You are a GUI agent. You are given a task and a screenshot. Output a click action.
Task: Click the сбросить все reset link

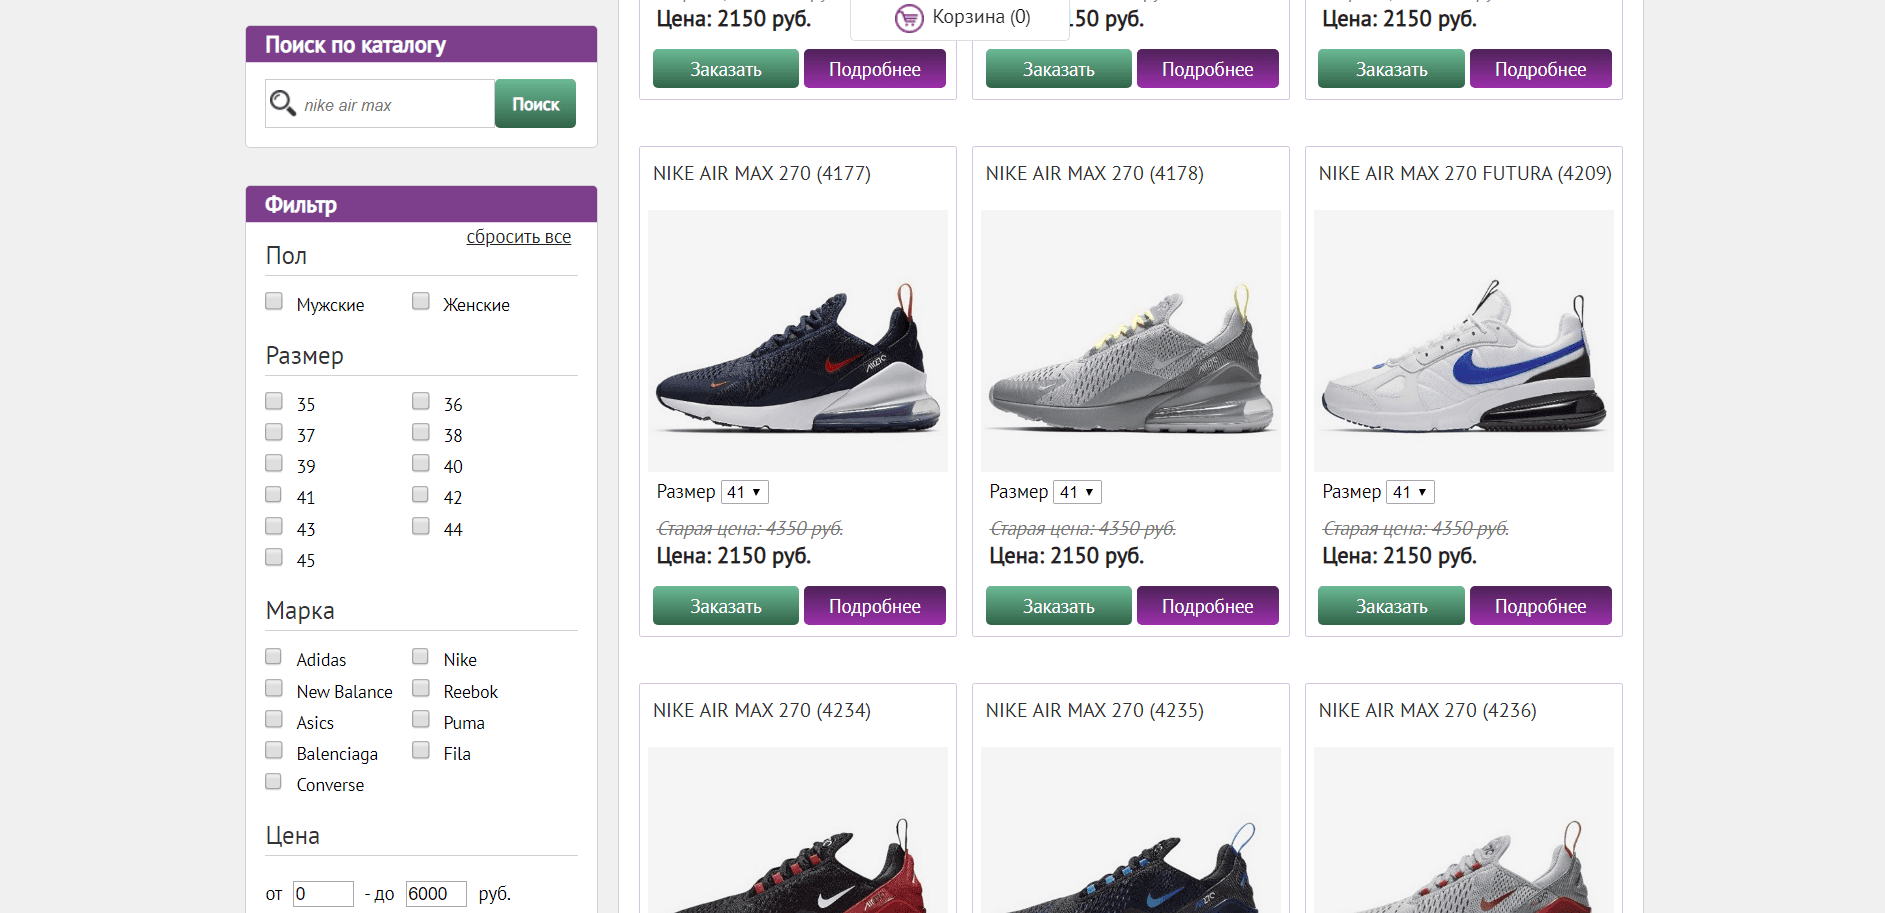pyautogui.click(x=518, y=236)
